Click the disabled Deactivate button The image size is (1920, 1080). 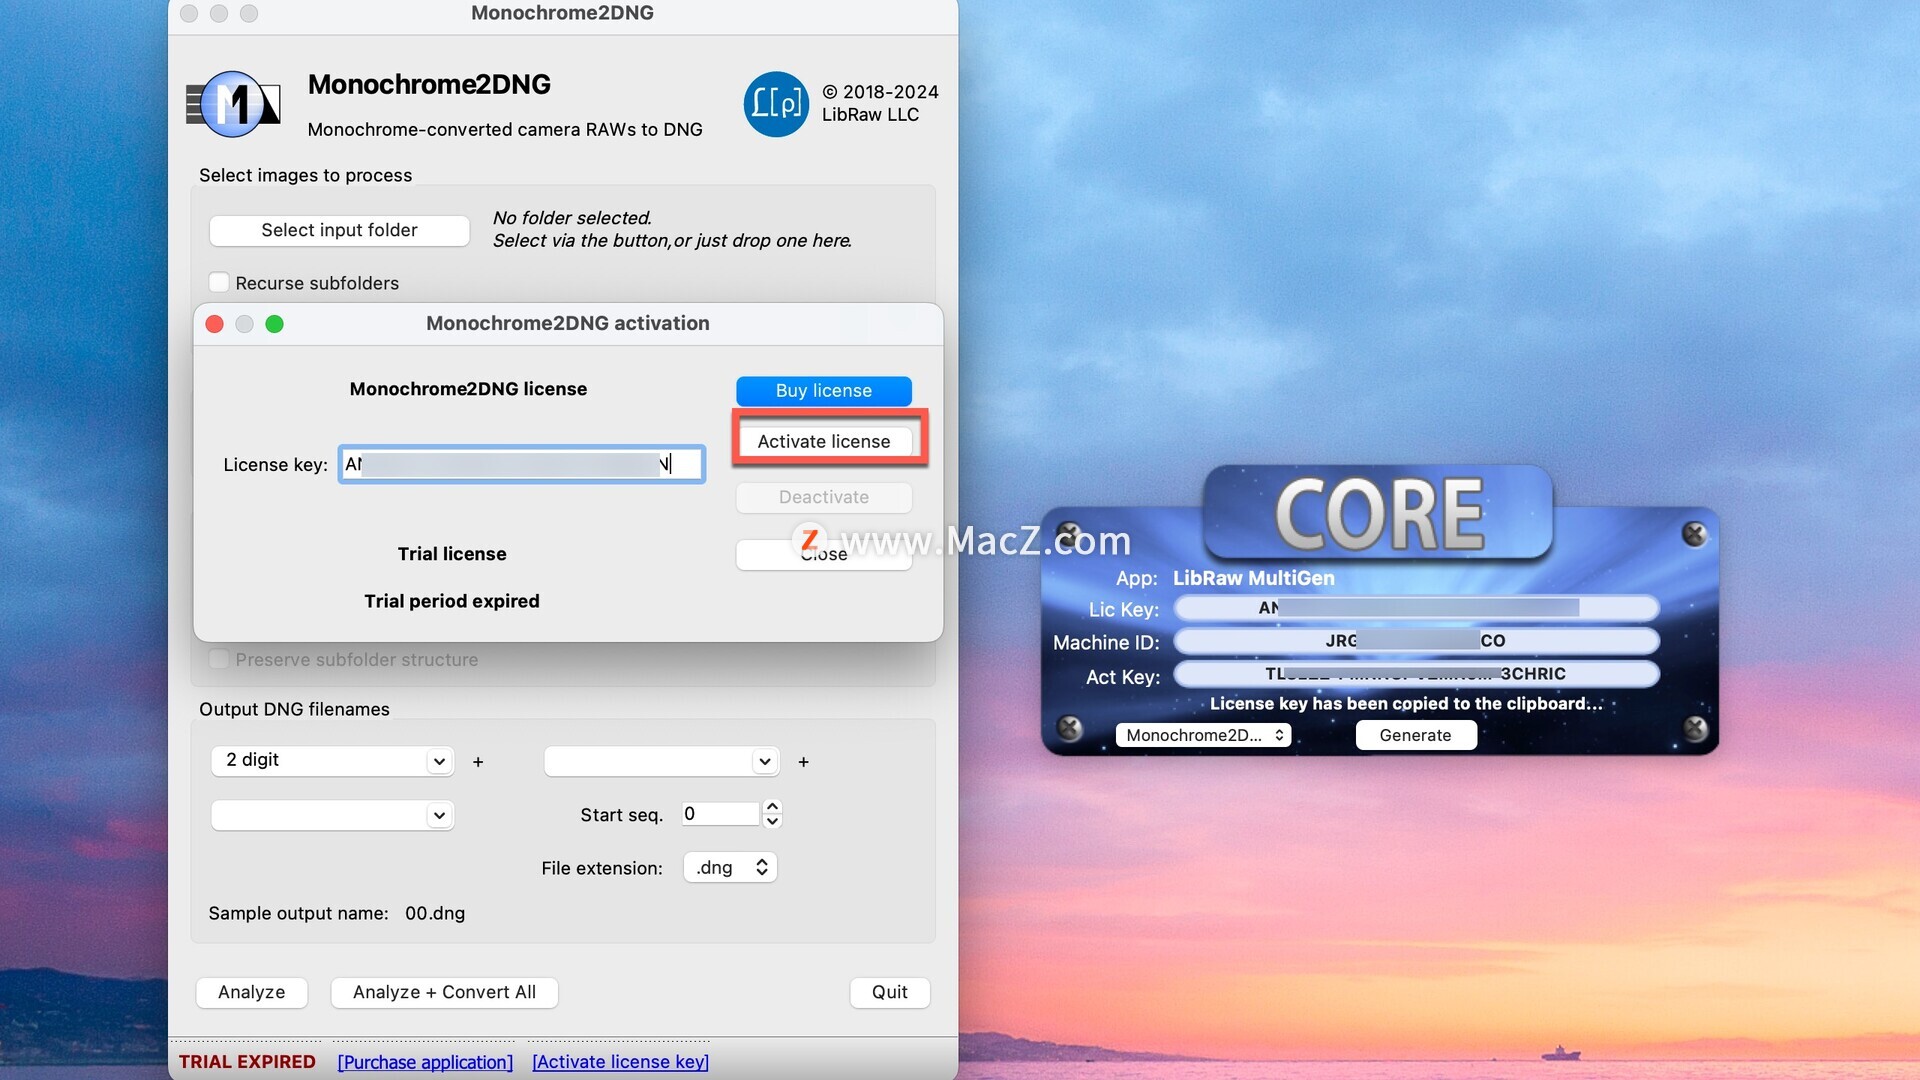point(824,498)
